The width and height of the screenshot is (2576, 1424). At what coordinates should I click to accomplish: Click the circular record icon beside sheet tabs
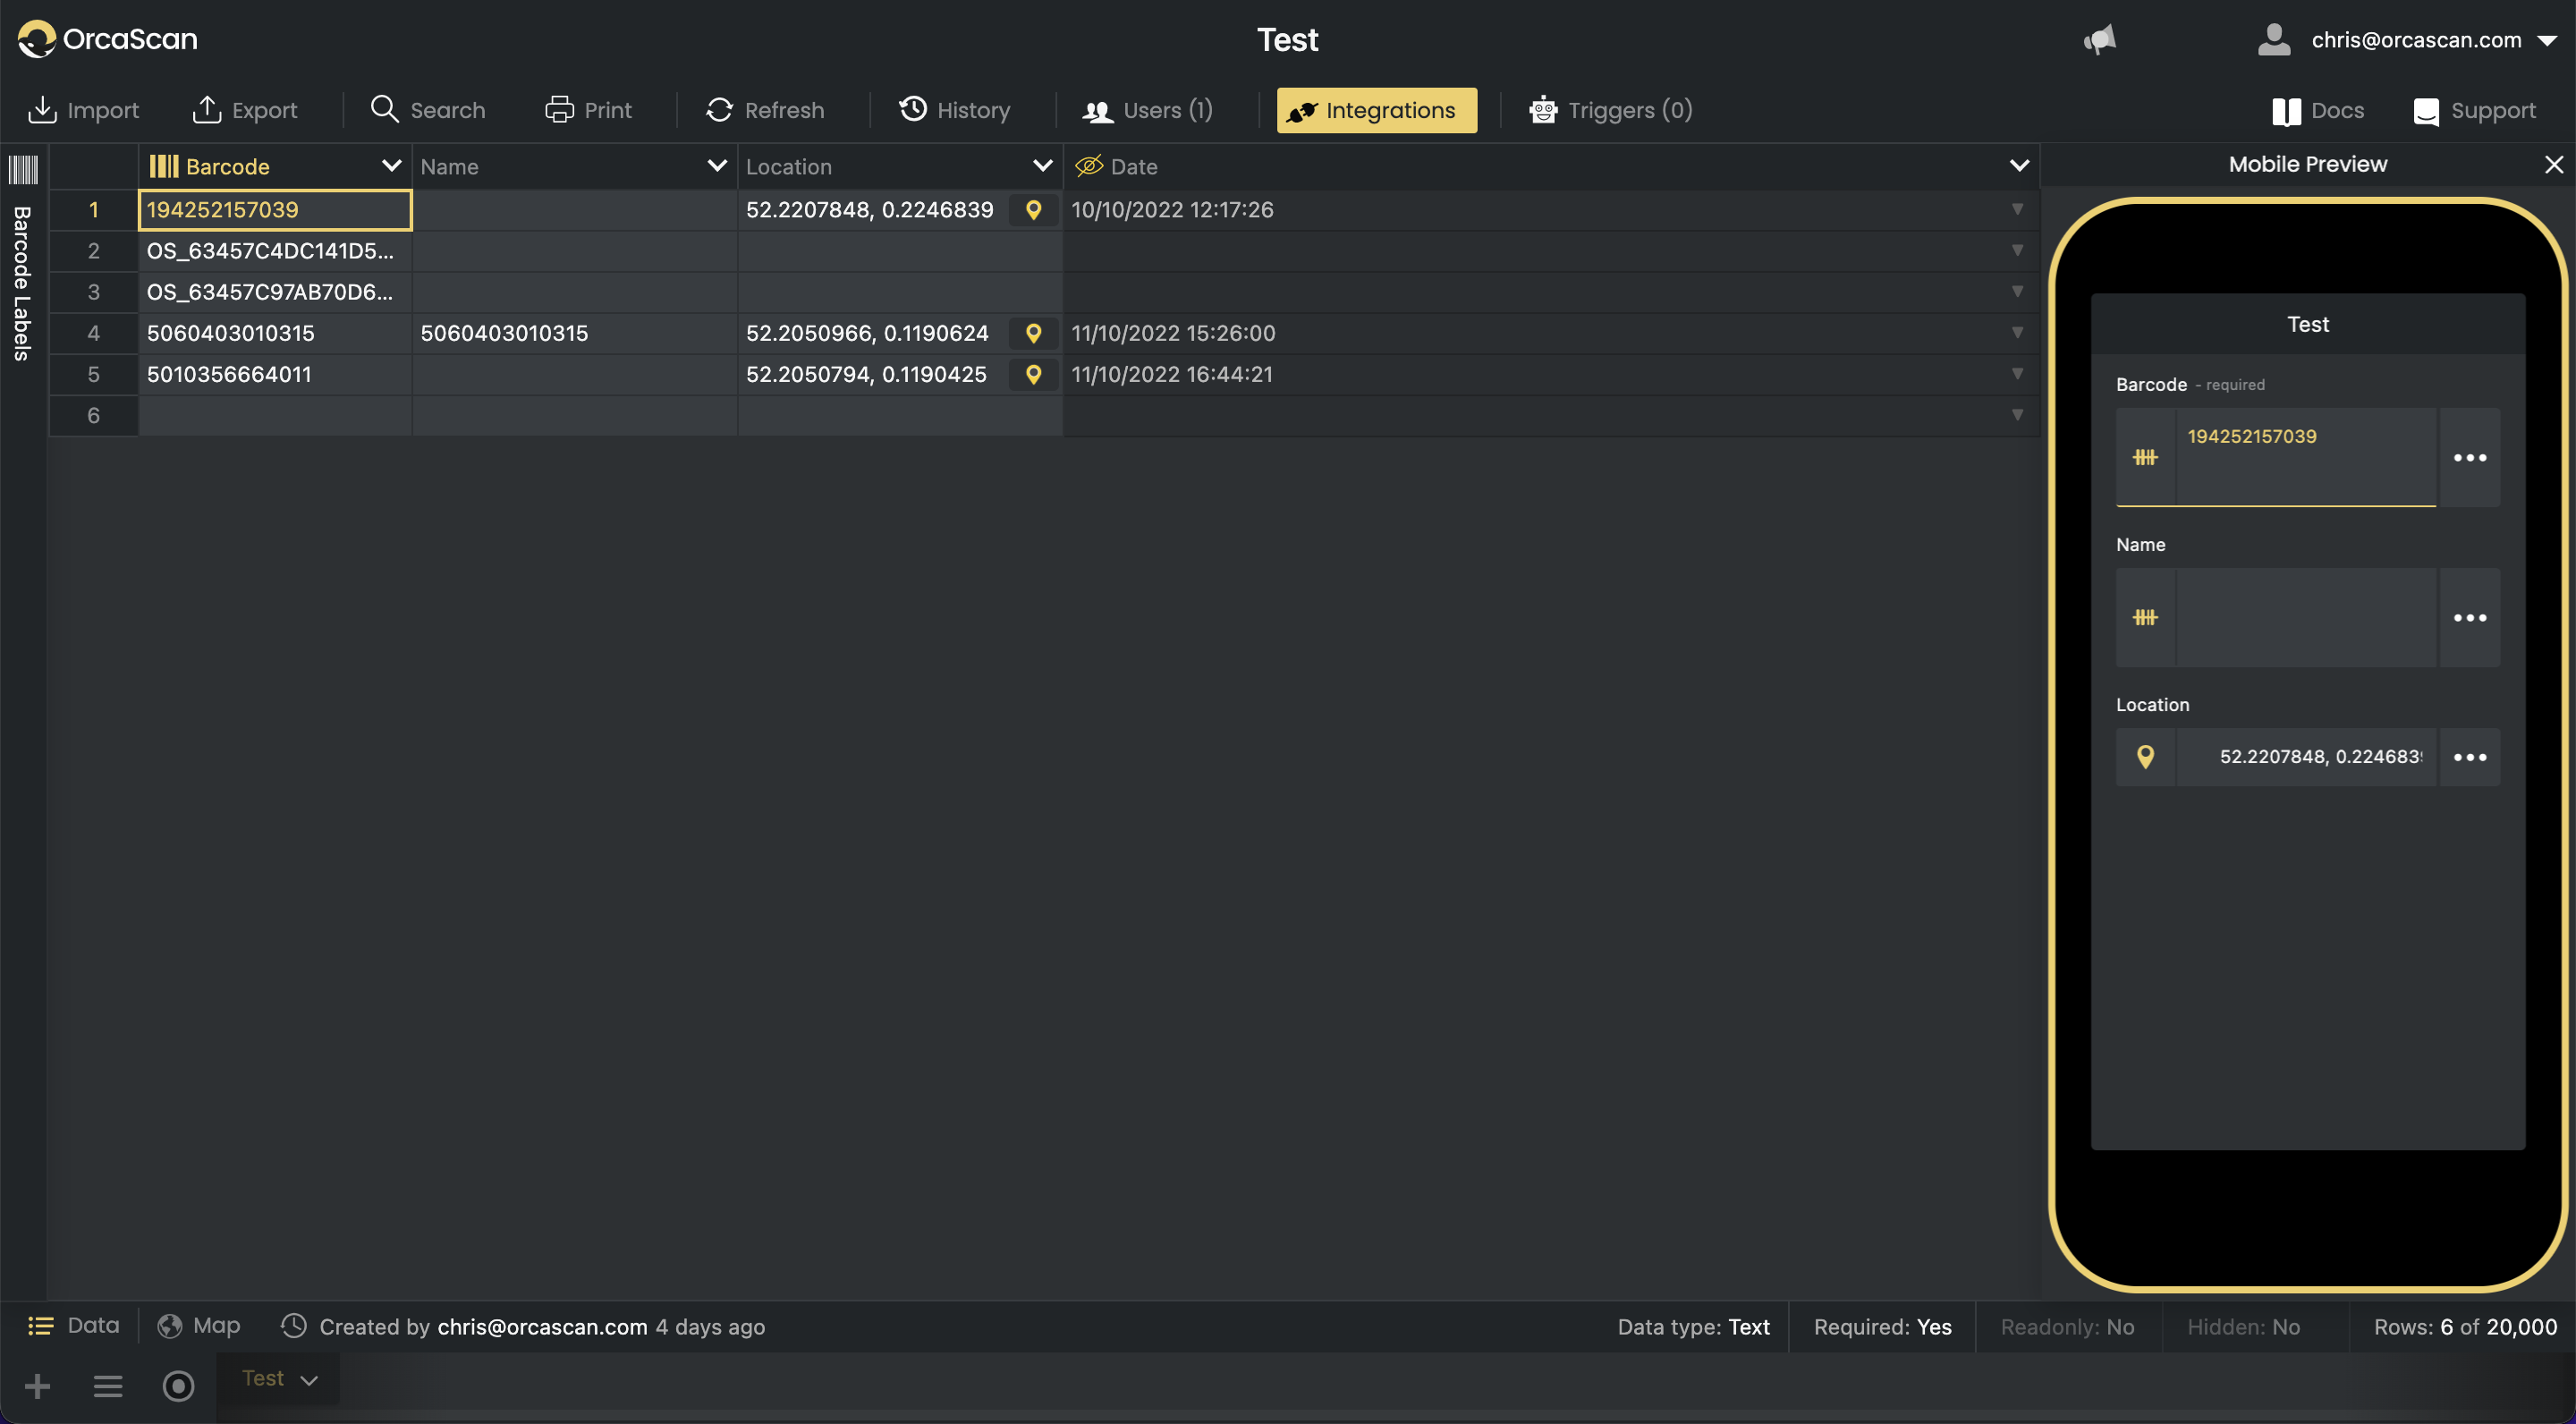(x=178, y=1386)
